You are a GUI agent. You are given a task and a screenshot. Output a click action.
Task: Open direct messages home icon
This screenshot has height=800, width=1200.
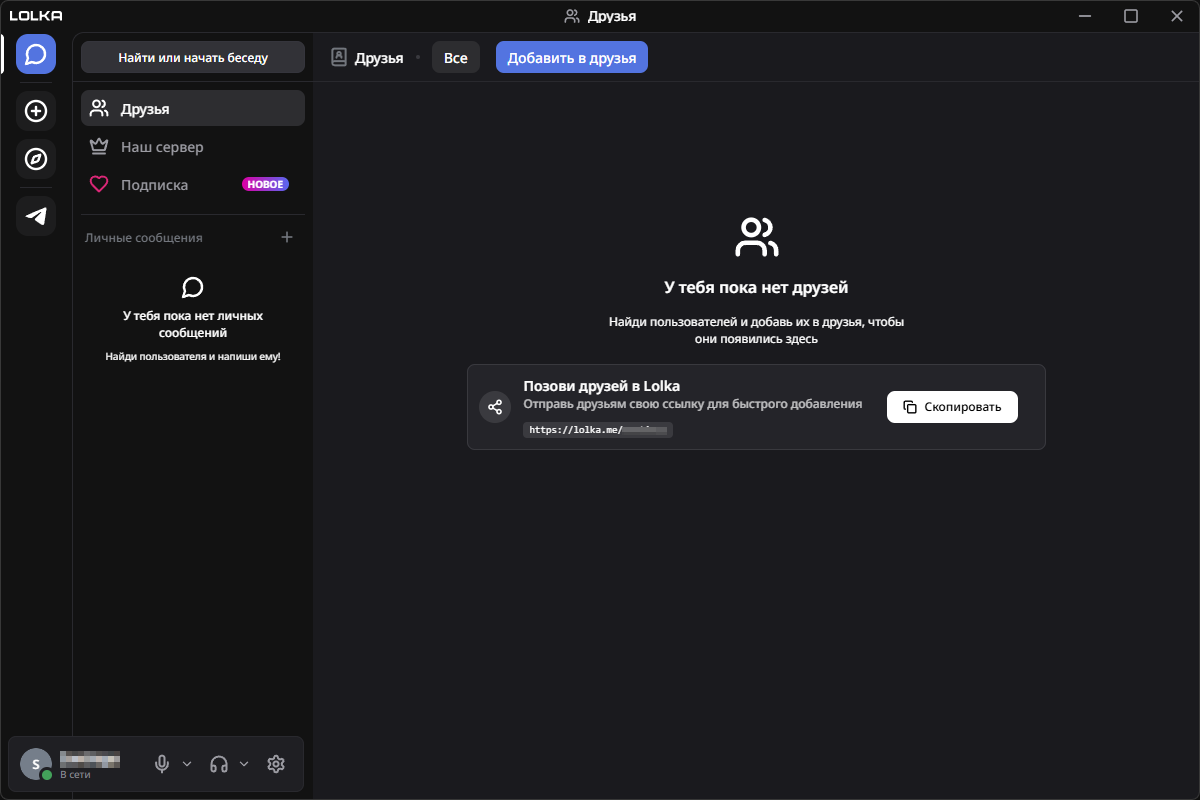pos(36,54)
